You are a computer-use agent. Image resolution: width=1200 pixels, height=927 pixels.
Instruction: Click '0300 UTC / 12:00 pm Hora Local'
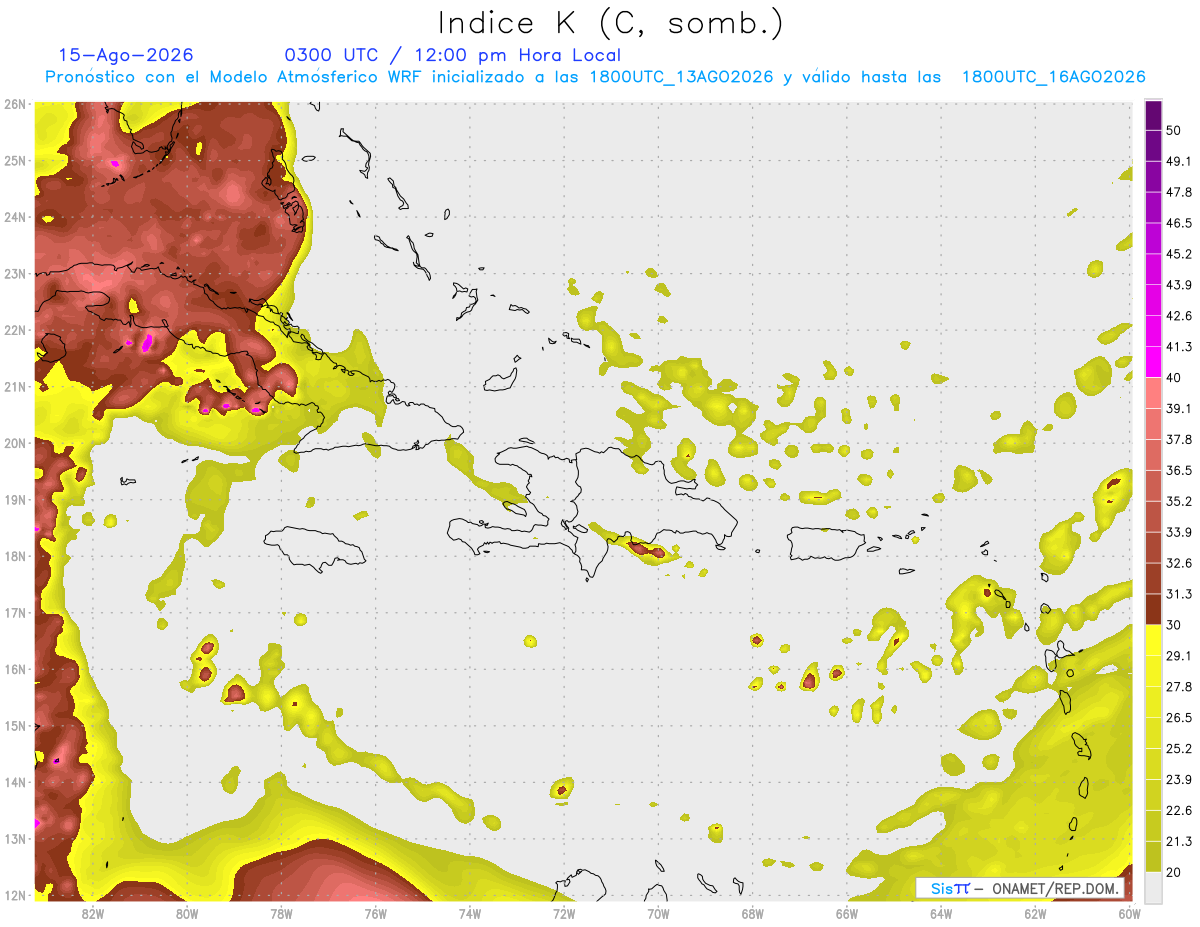point(453,55)
